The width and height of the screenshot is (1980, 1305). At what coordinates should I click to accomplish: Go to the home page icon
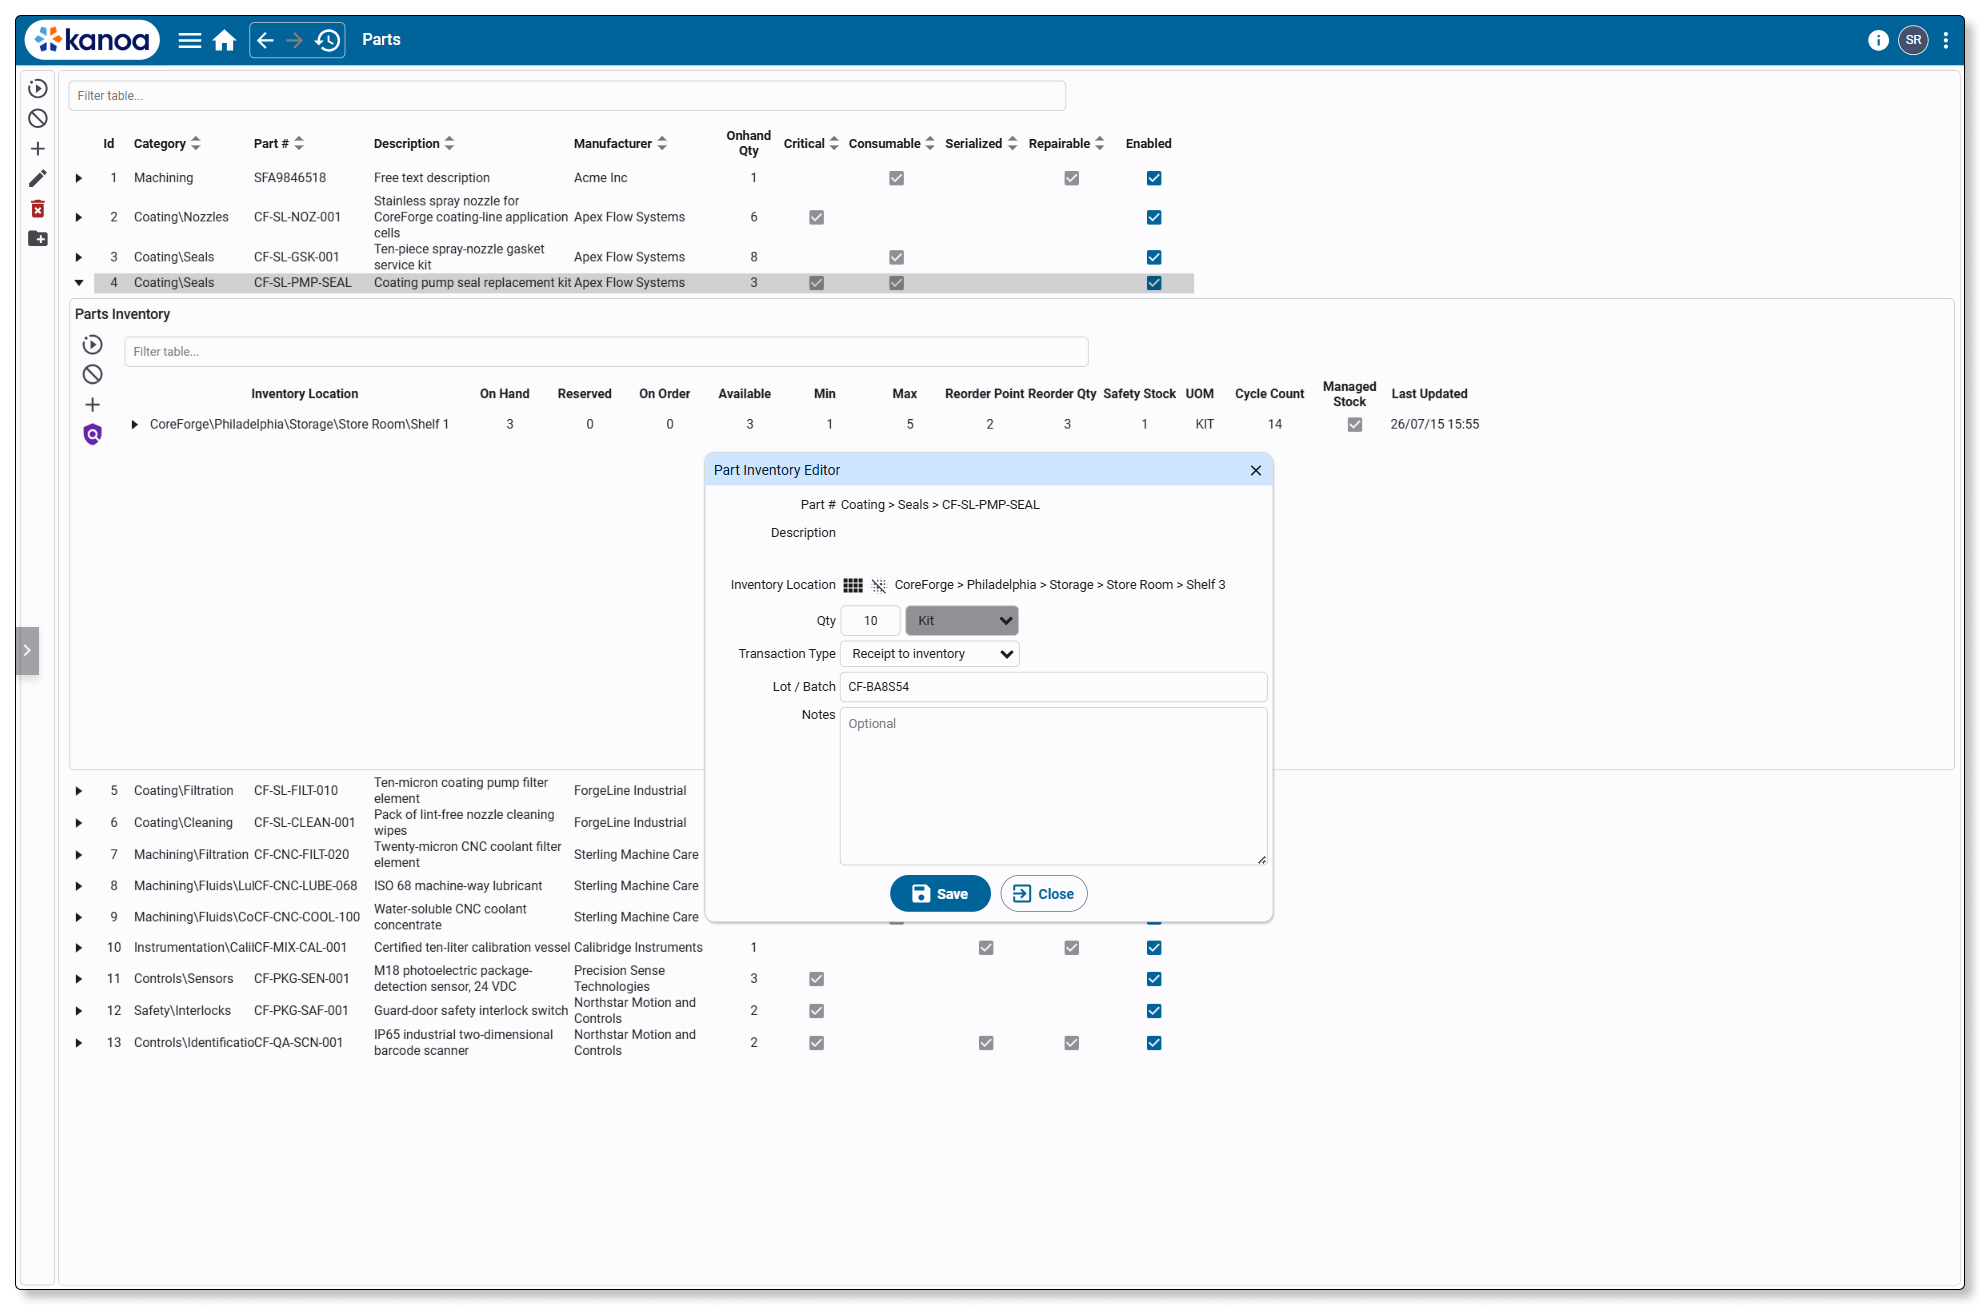click(225, 40)
